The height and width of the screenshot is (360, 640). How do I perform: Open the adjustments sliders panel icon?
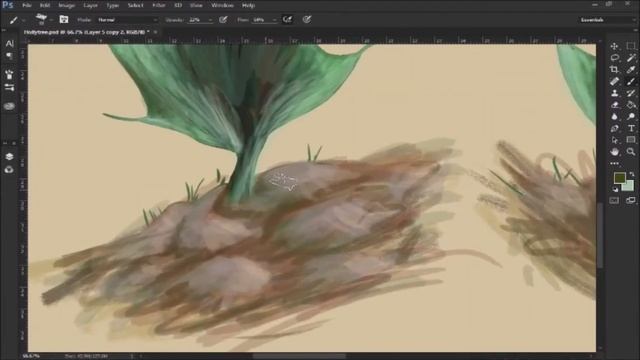click(x=9, y=87)
